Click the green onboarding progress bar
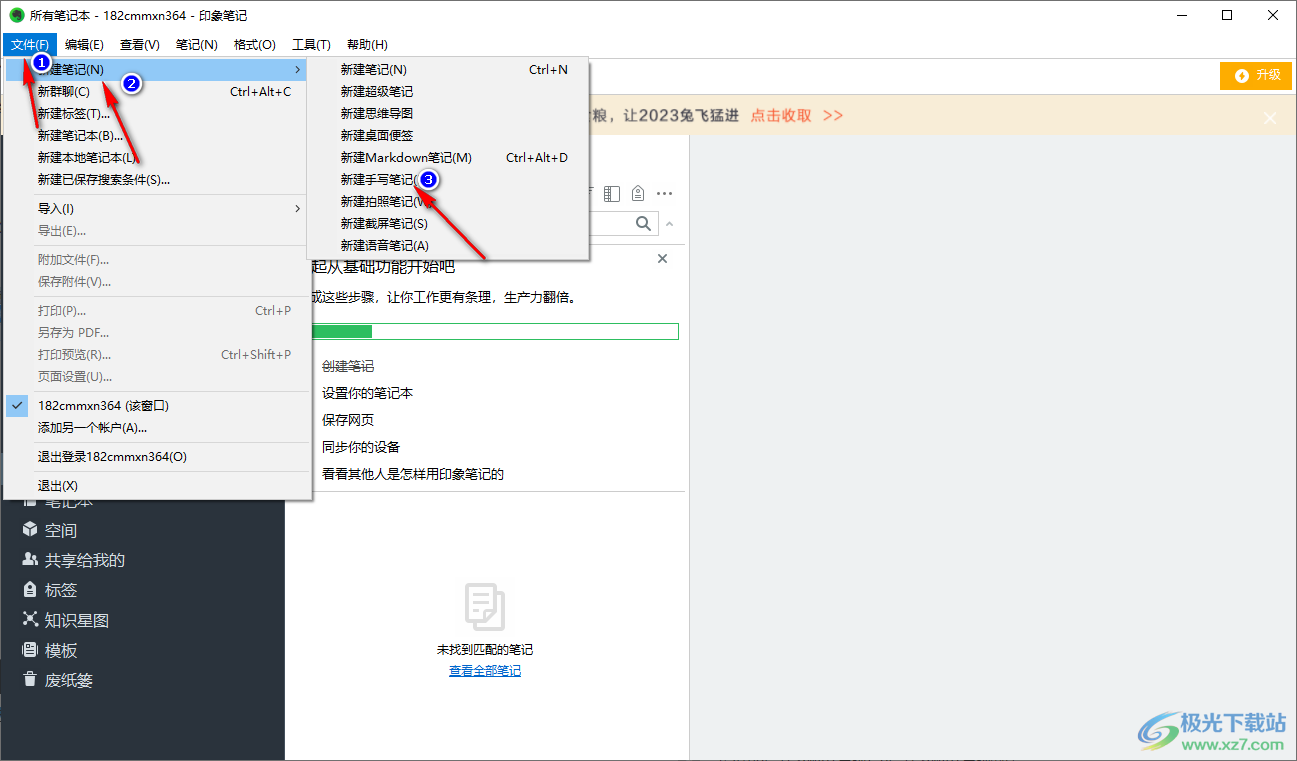Screen dimensions: 1297x761 pyautogui.click(x=495, y=331)
